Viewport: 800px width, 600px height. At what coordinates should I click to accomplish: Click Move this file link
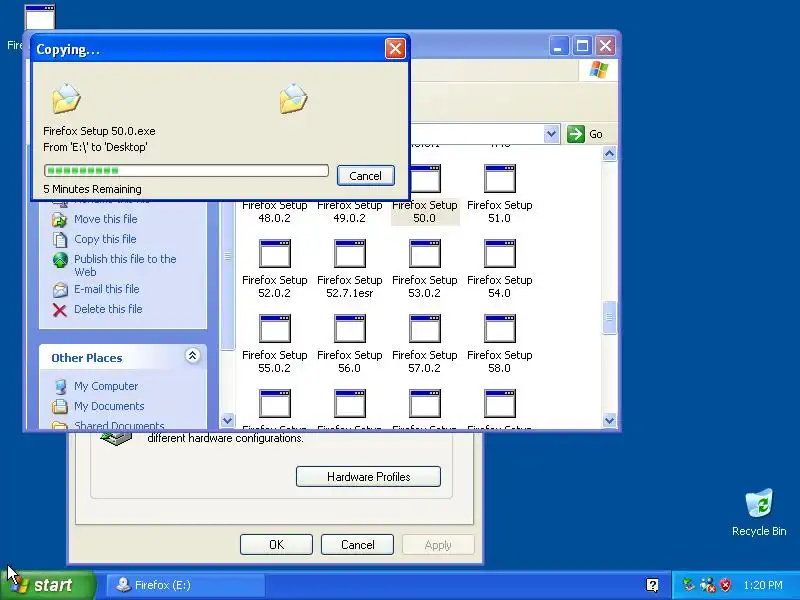click(x=106, y=219)
